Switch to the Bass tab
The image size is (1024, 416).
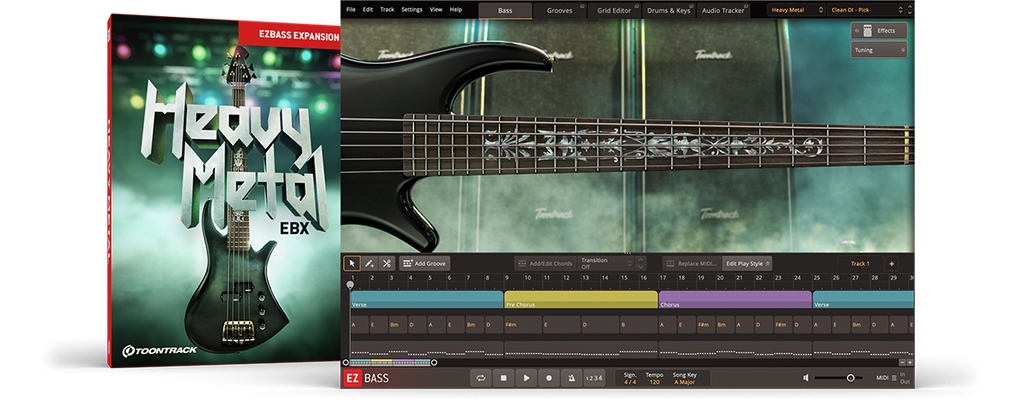505,10
